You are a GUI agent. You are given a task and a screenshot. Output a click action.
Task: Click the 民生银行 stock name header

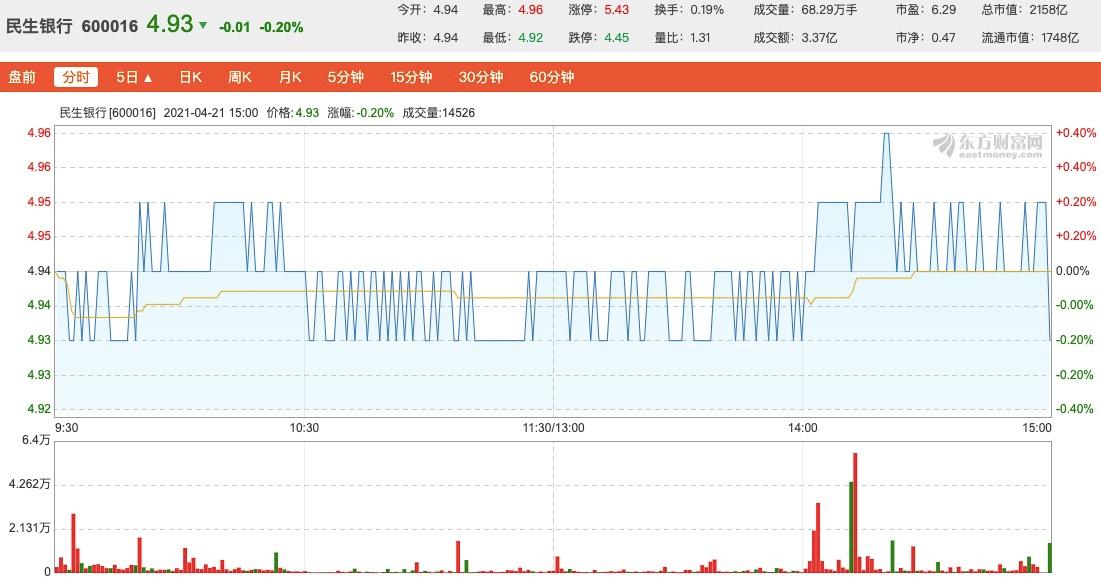click(40, 27)
